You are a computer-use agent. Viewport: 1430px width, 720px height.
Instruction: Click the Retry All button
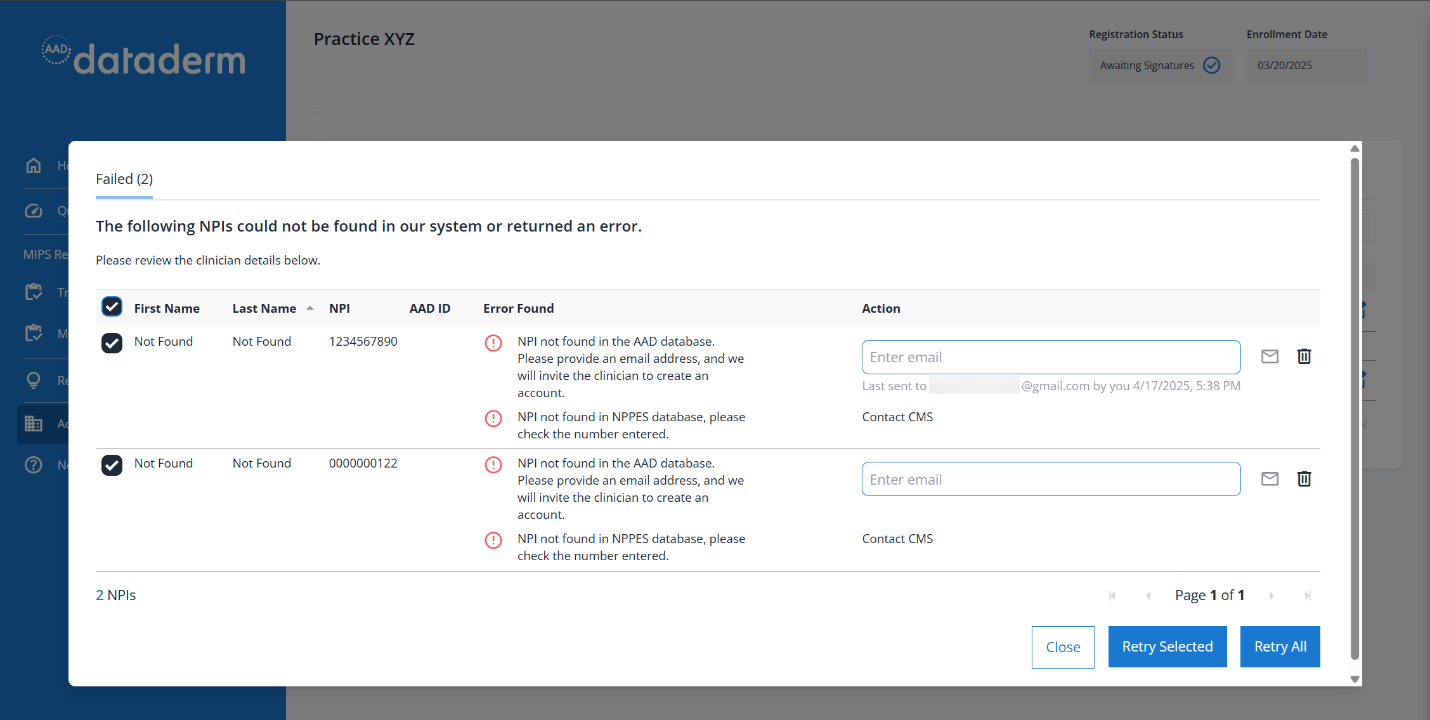(1280, 646)
